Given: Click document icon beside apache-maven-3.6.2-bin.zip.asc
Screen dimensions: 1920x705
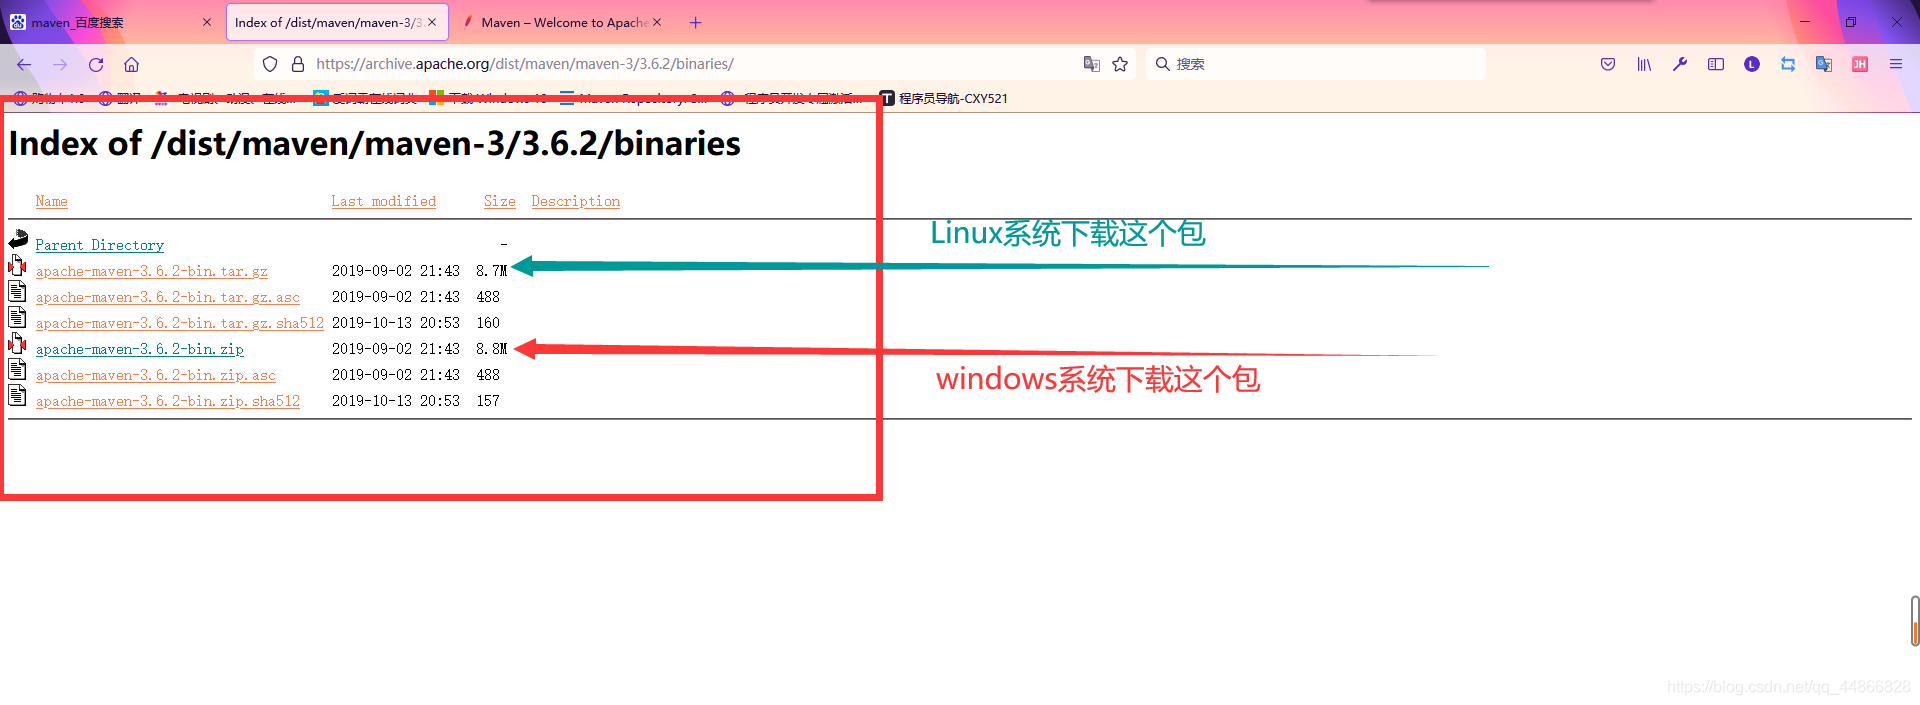Looking at the screenshot, I should coord(17,369).
